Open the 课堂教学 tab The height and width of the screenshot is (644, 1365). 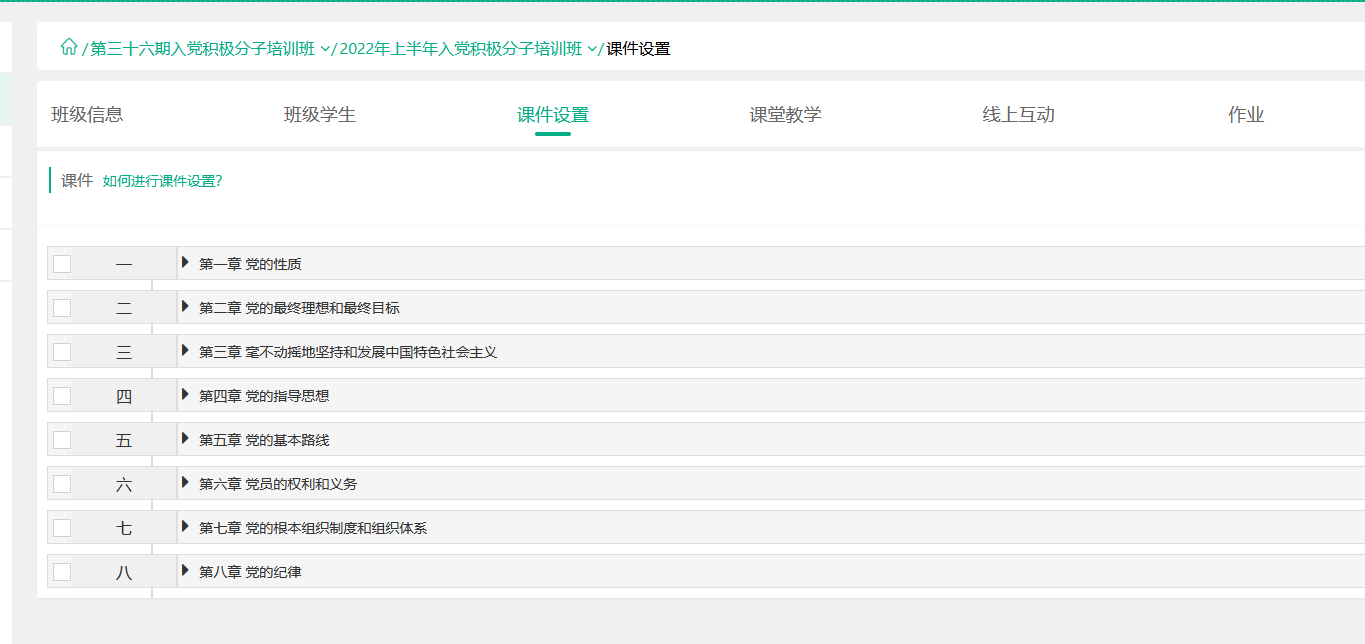pyautogui.click(x=785, y=114)
